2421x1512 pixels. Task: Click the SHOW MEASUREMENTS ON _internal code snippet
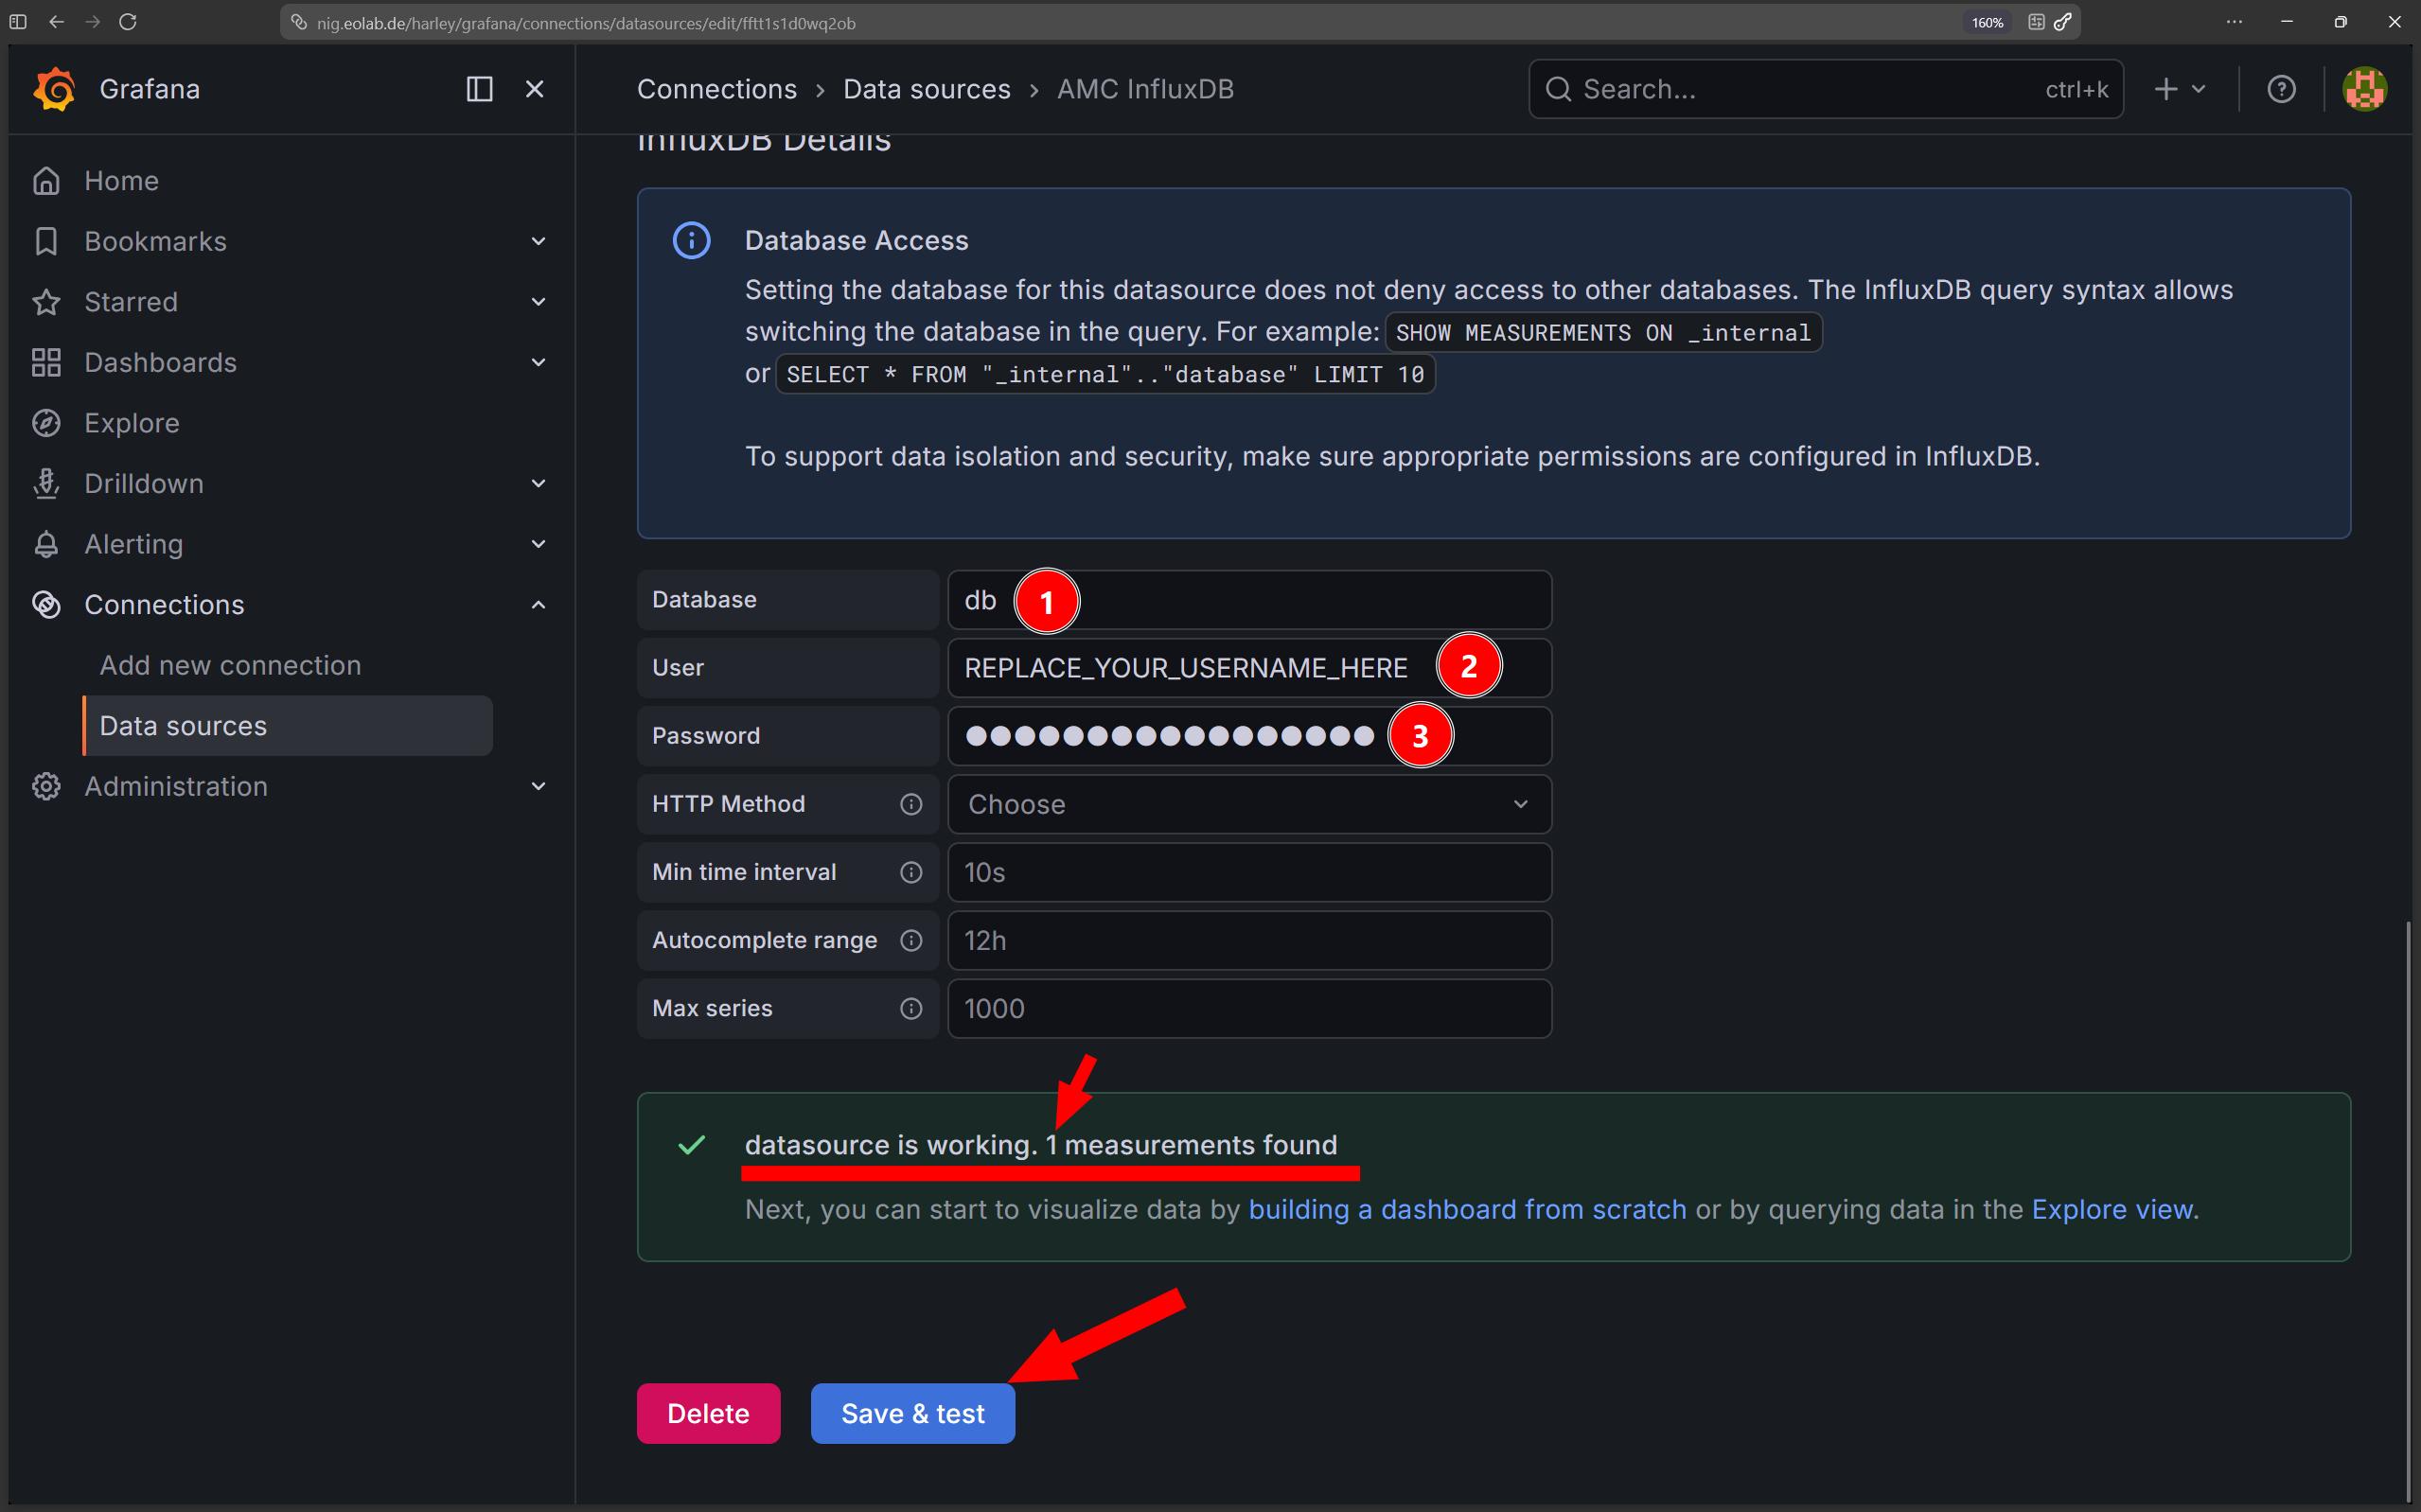coord(1603,333)
